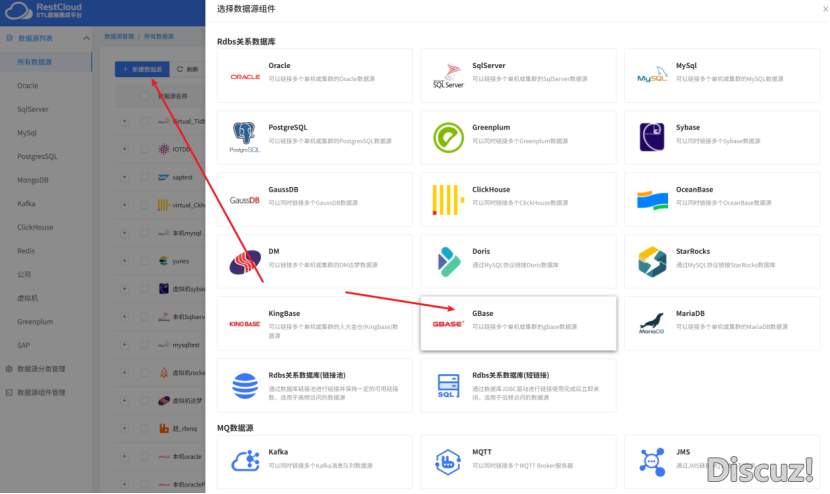Click the MariaDB seal icon
Viewport: 830px width, 494px height.
pos(652,324)
